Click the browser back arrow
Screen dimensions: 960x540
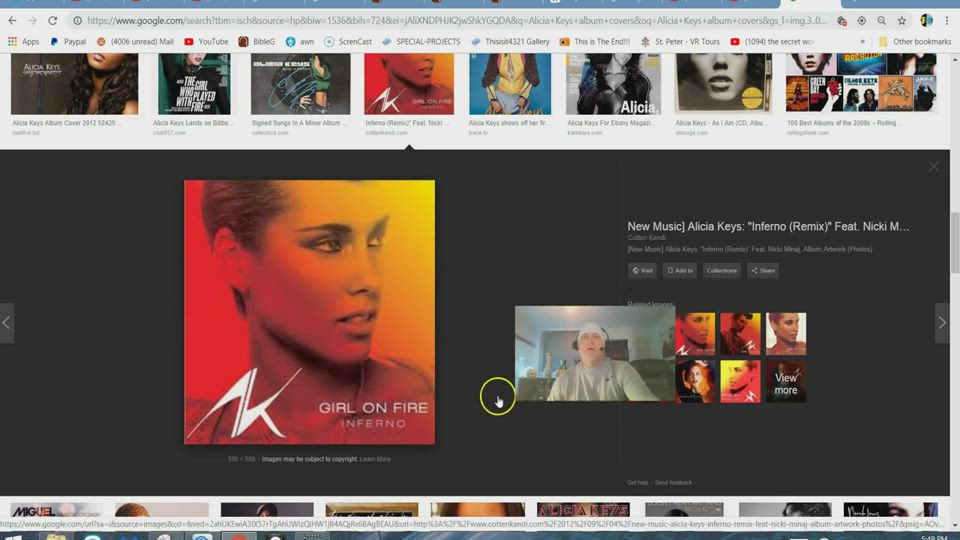12,21
